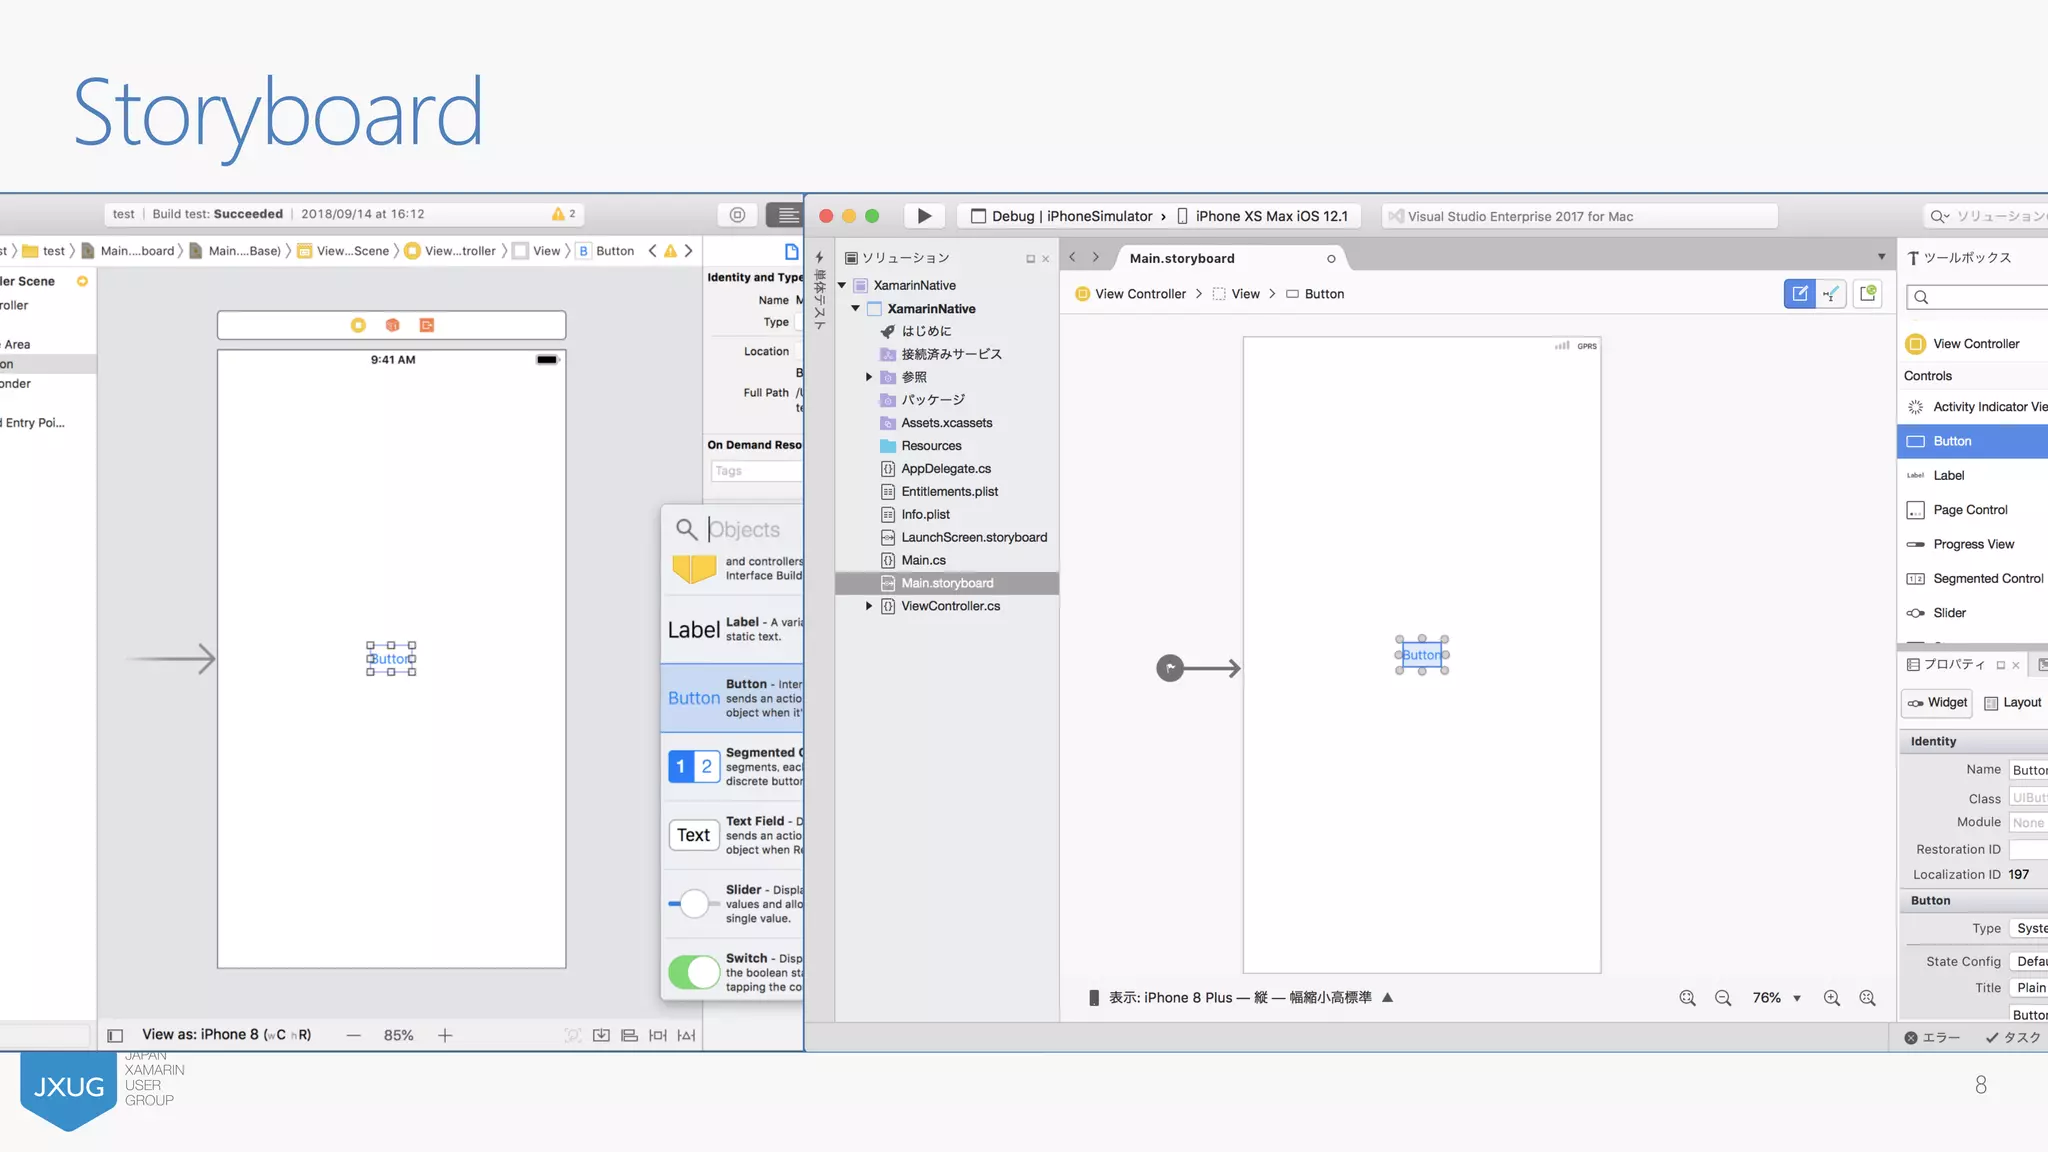Screen dimensions: 2048x1152
Task: Click zoom out magnifier beside 76% value
Action: 1723,998
